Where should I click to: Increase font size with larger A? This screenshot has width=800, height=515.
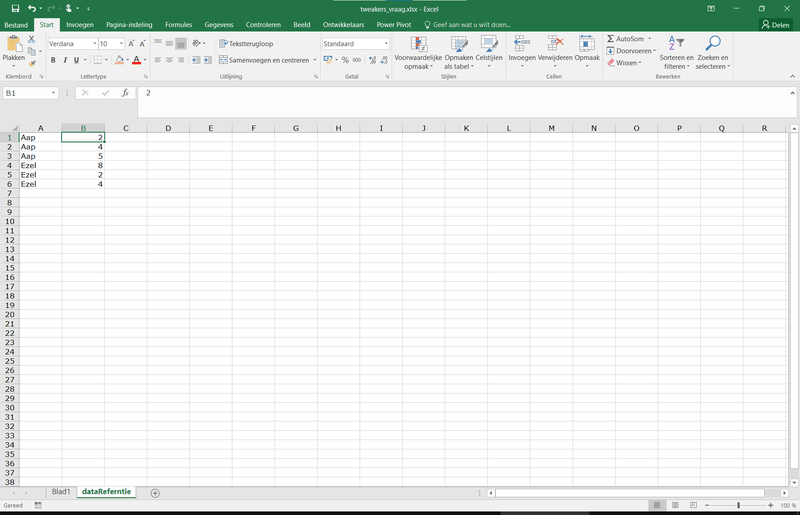pyautogui.click(x=131, y=44)
